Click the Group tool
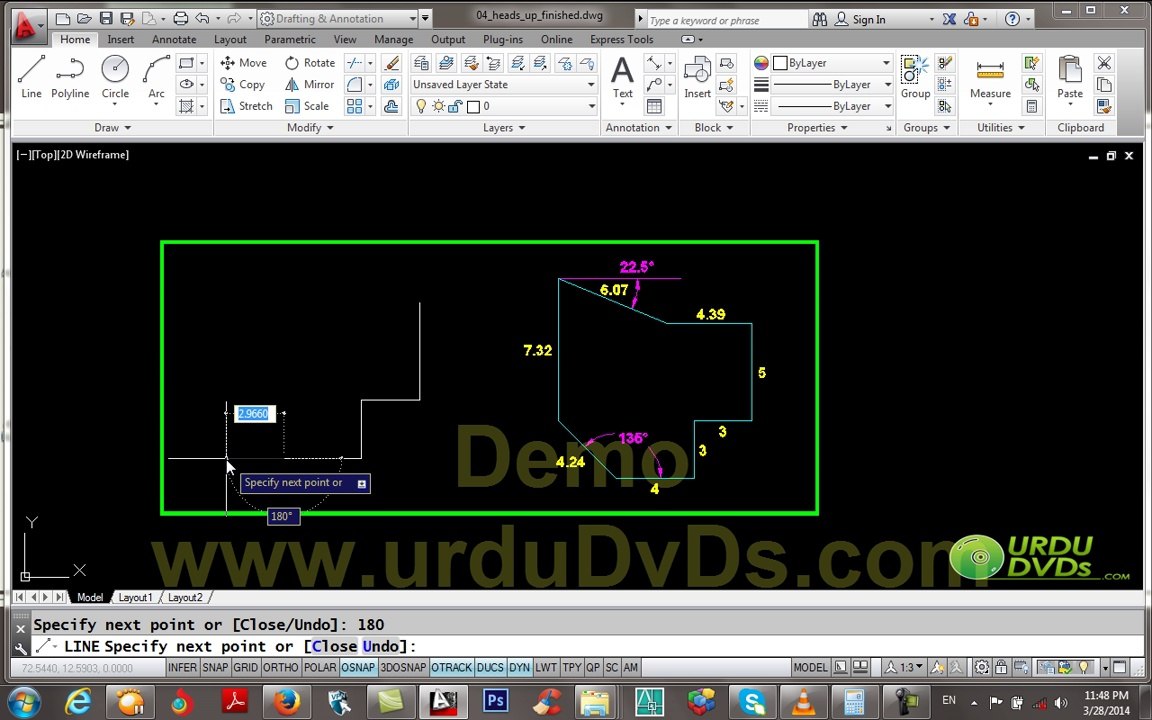This screenshot has width=1152, height=720. click(915, 77)
